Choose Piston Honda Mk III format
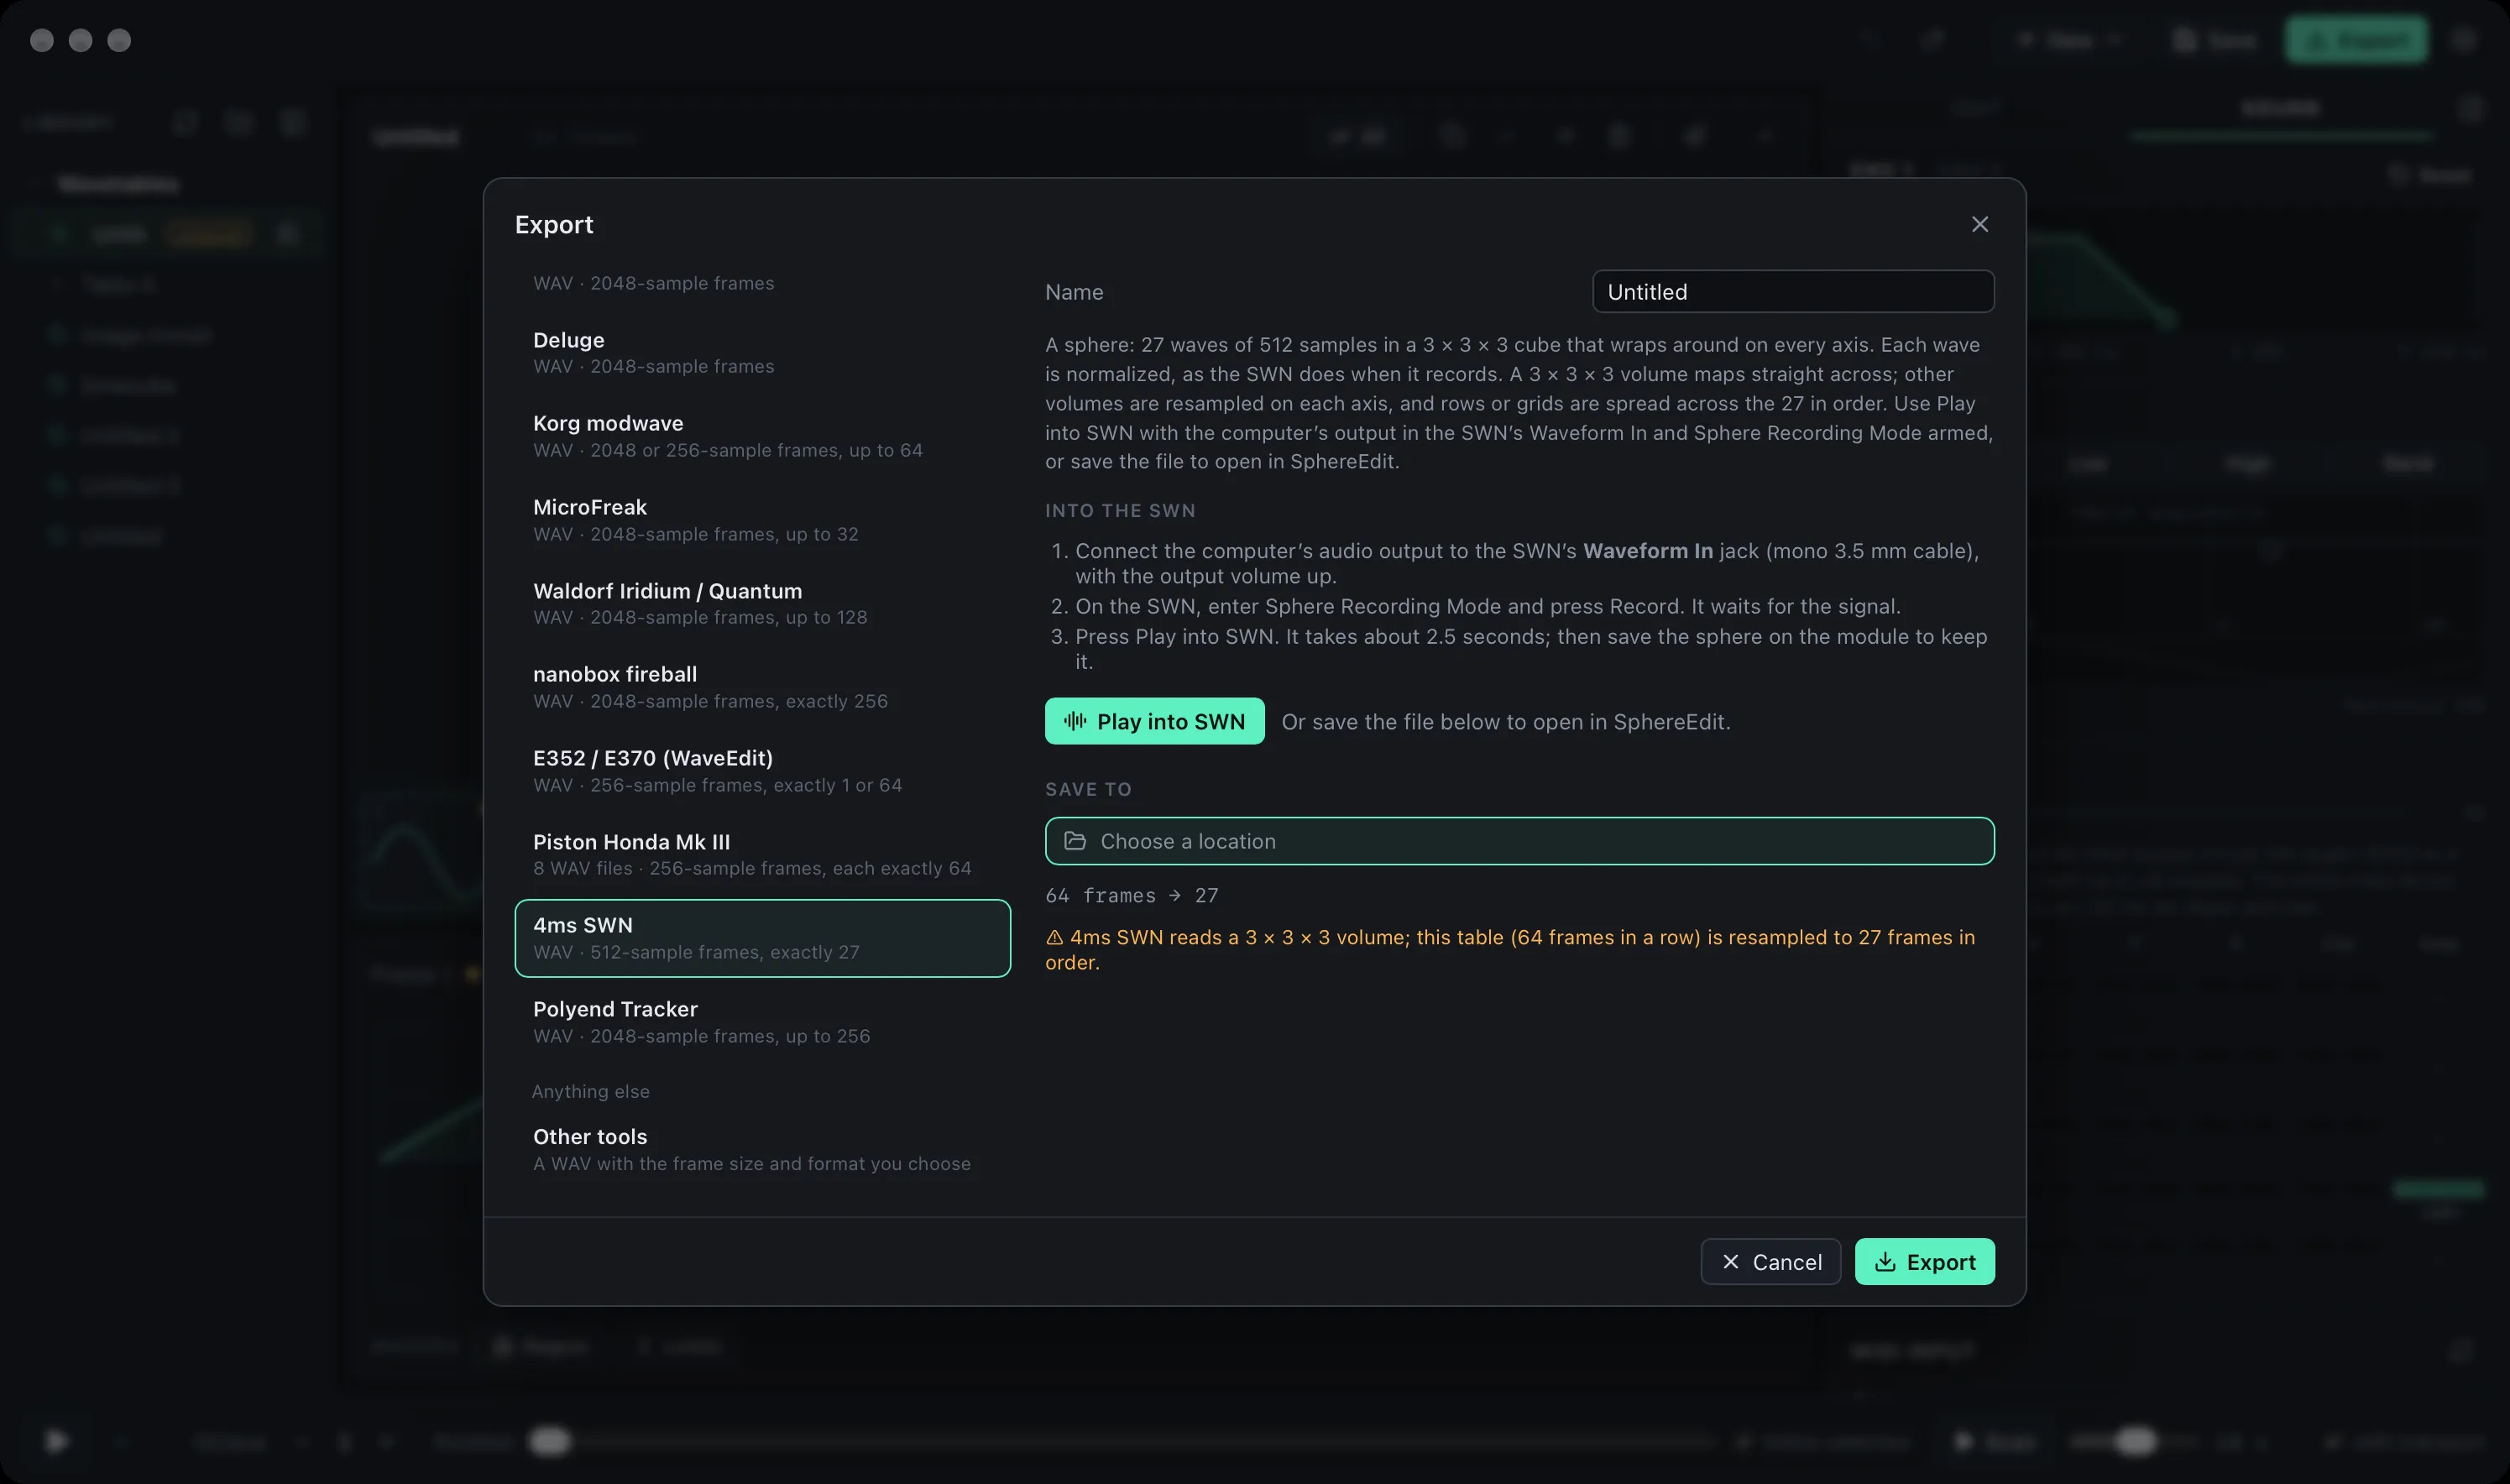The height and width of the screenshot is (1484, 2510). pos(762,855)
